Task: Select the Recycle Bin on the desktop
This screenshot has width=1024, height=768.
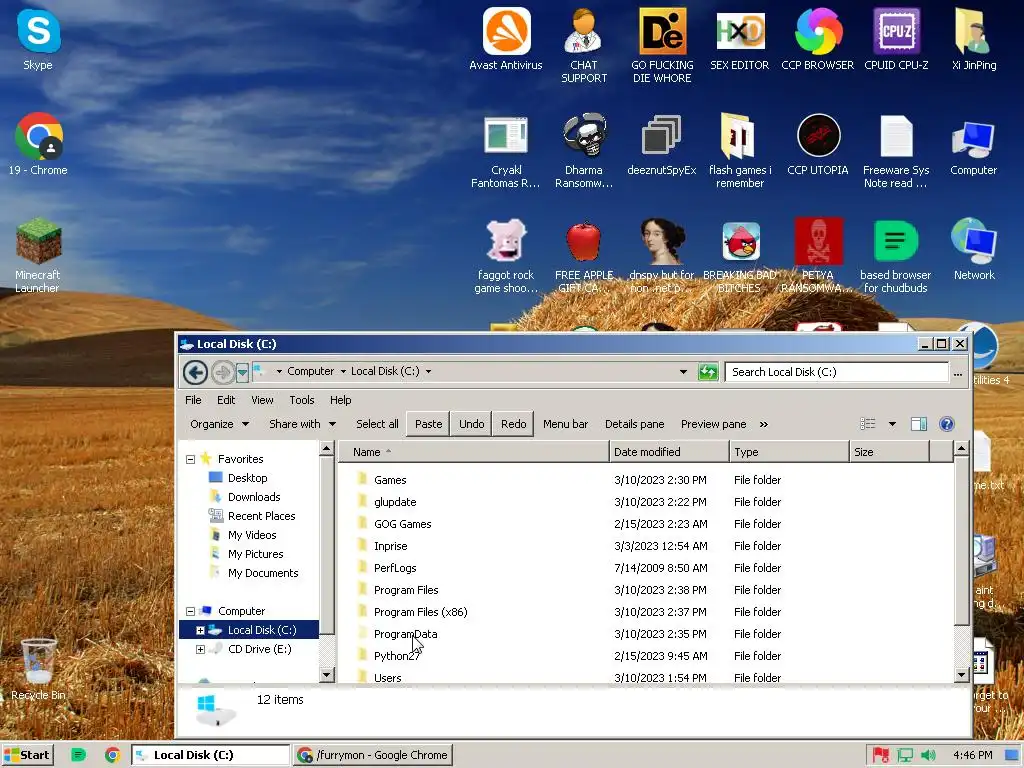Action: coord(38,669)
